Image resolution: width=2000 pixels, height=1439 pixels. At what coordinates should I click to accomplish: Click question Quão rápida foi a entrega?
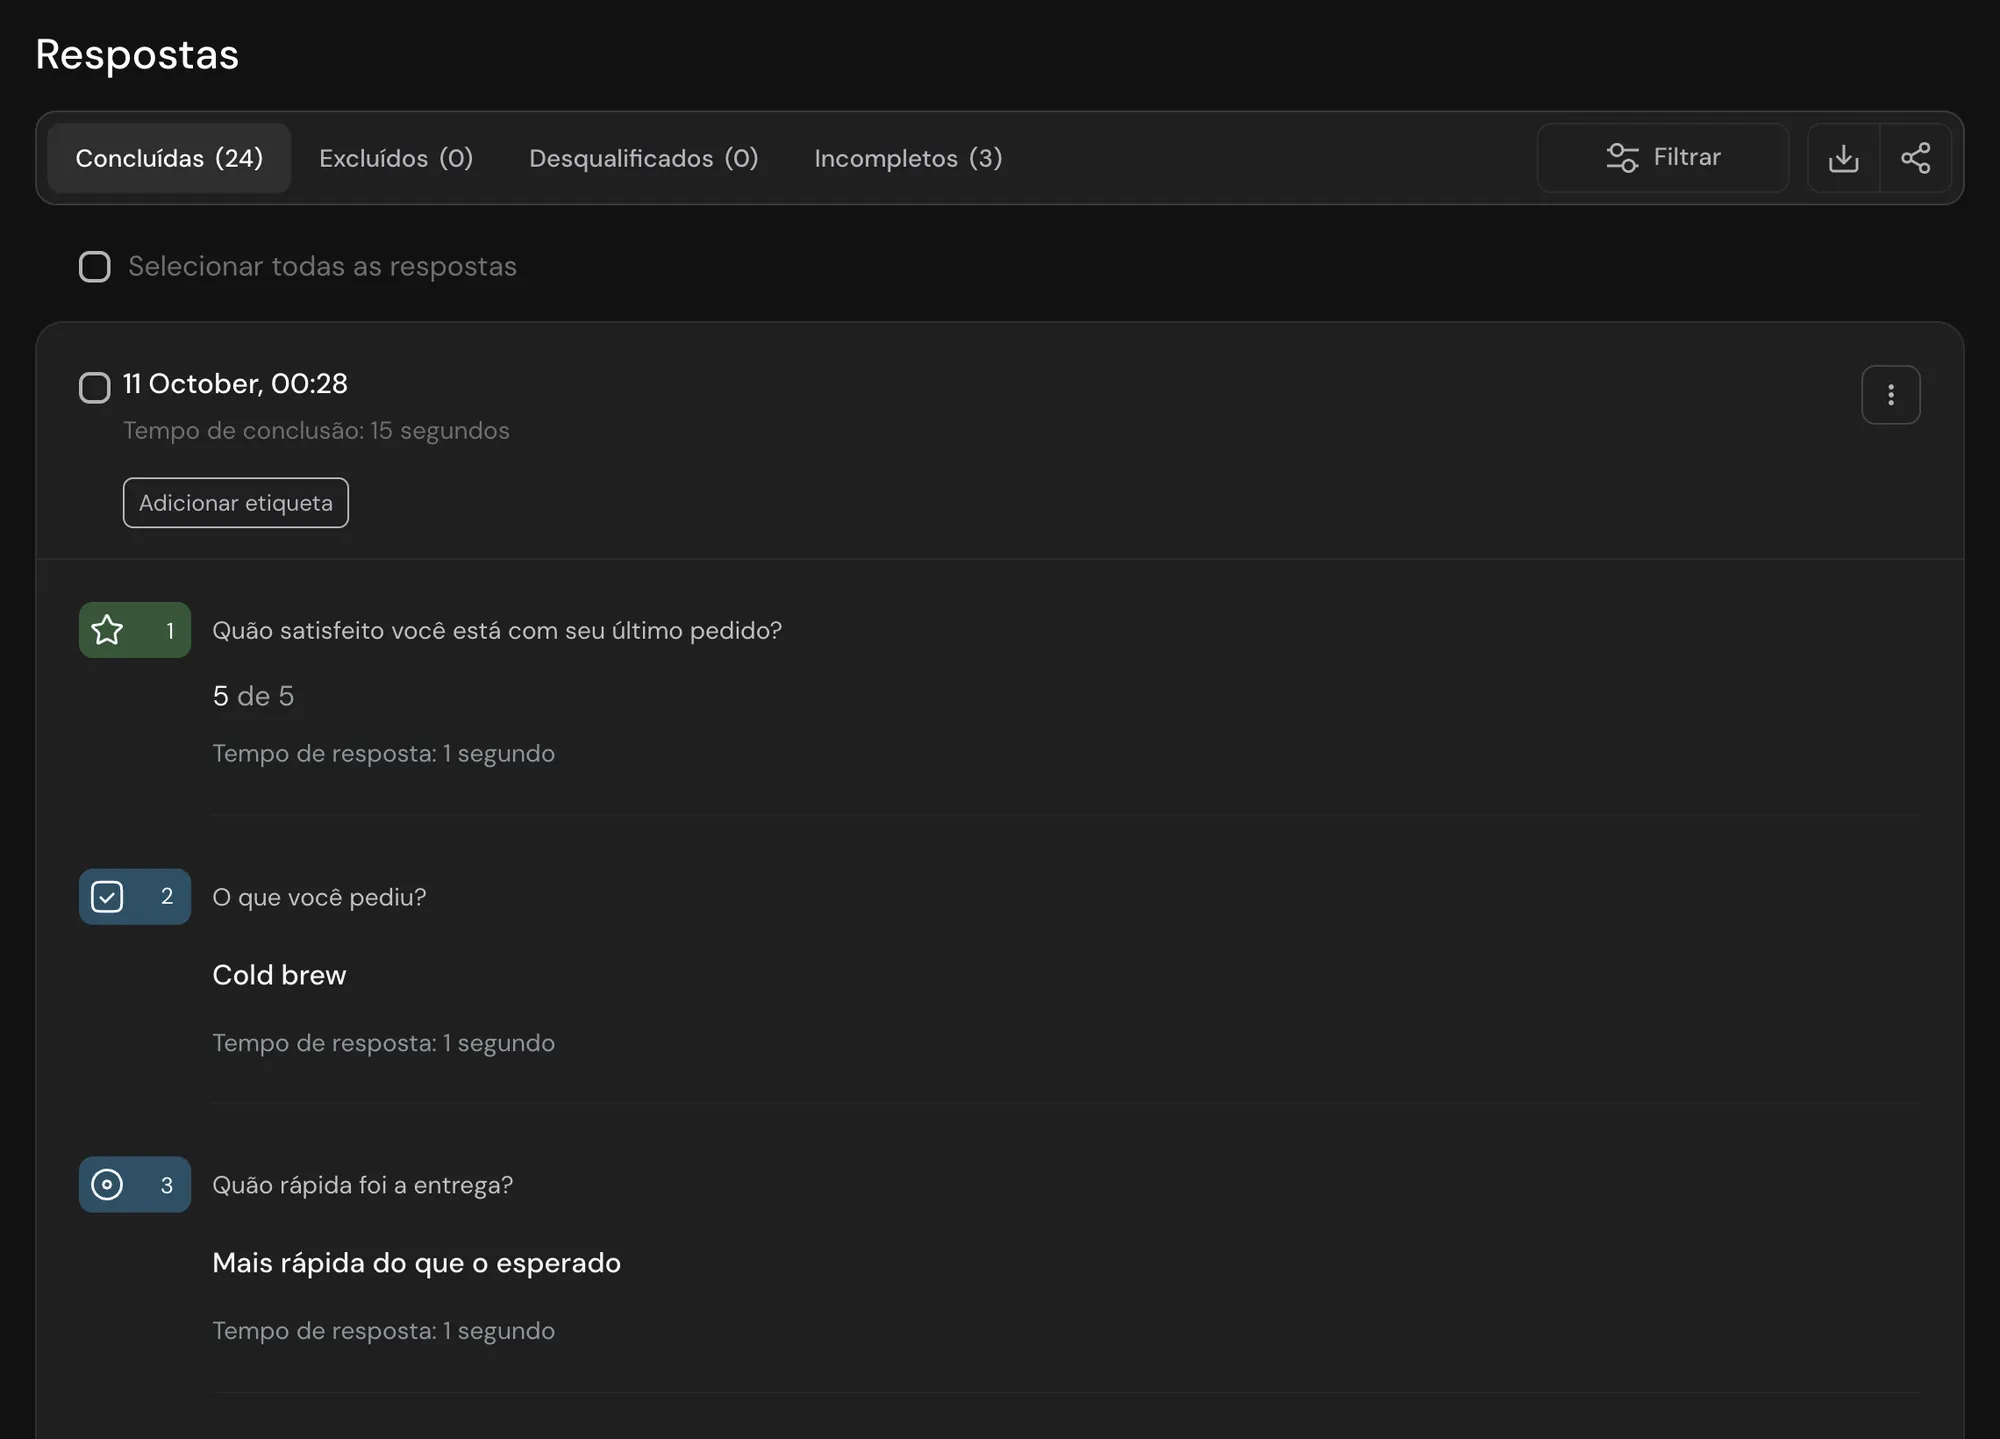tap(362, 1186)
